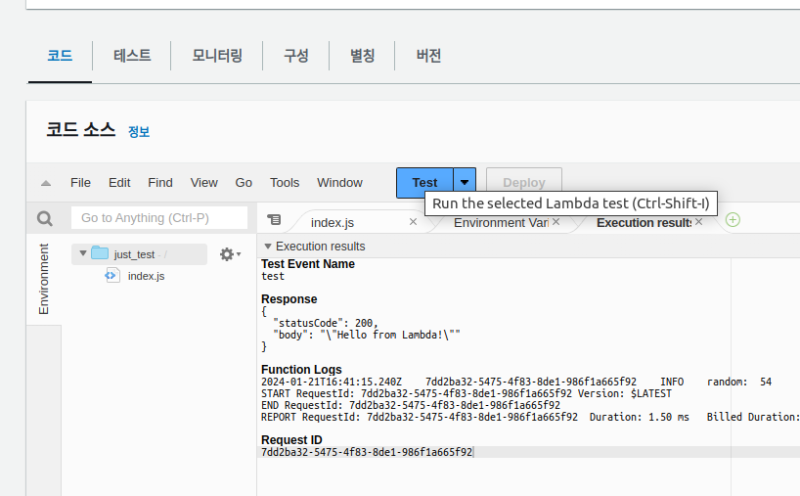Screen dimensions: 800x496
Task: Collapse the Execution results section
Action: coord(267,246)
